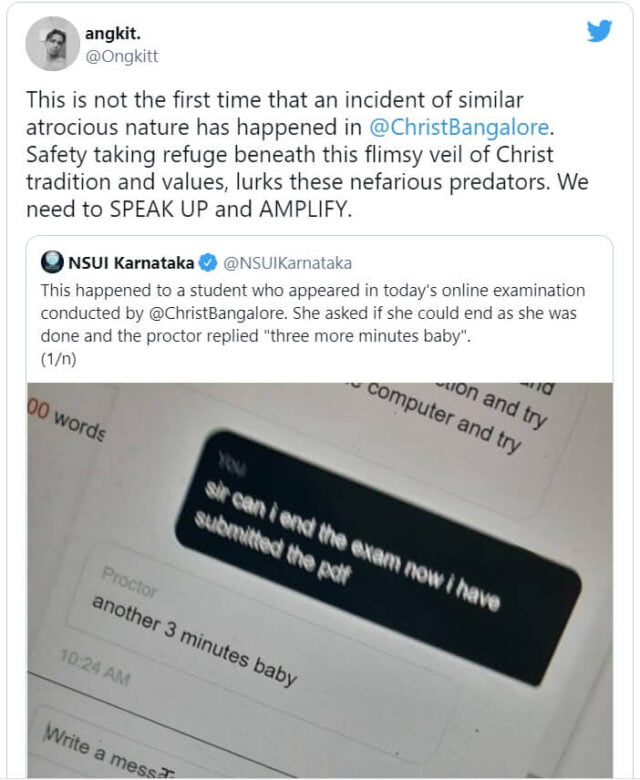640x780 pixels.
Task: Open the angkit. display name
Action: coord(111,34)
